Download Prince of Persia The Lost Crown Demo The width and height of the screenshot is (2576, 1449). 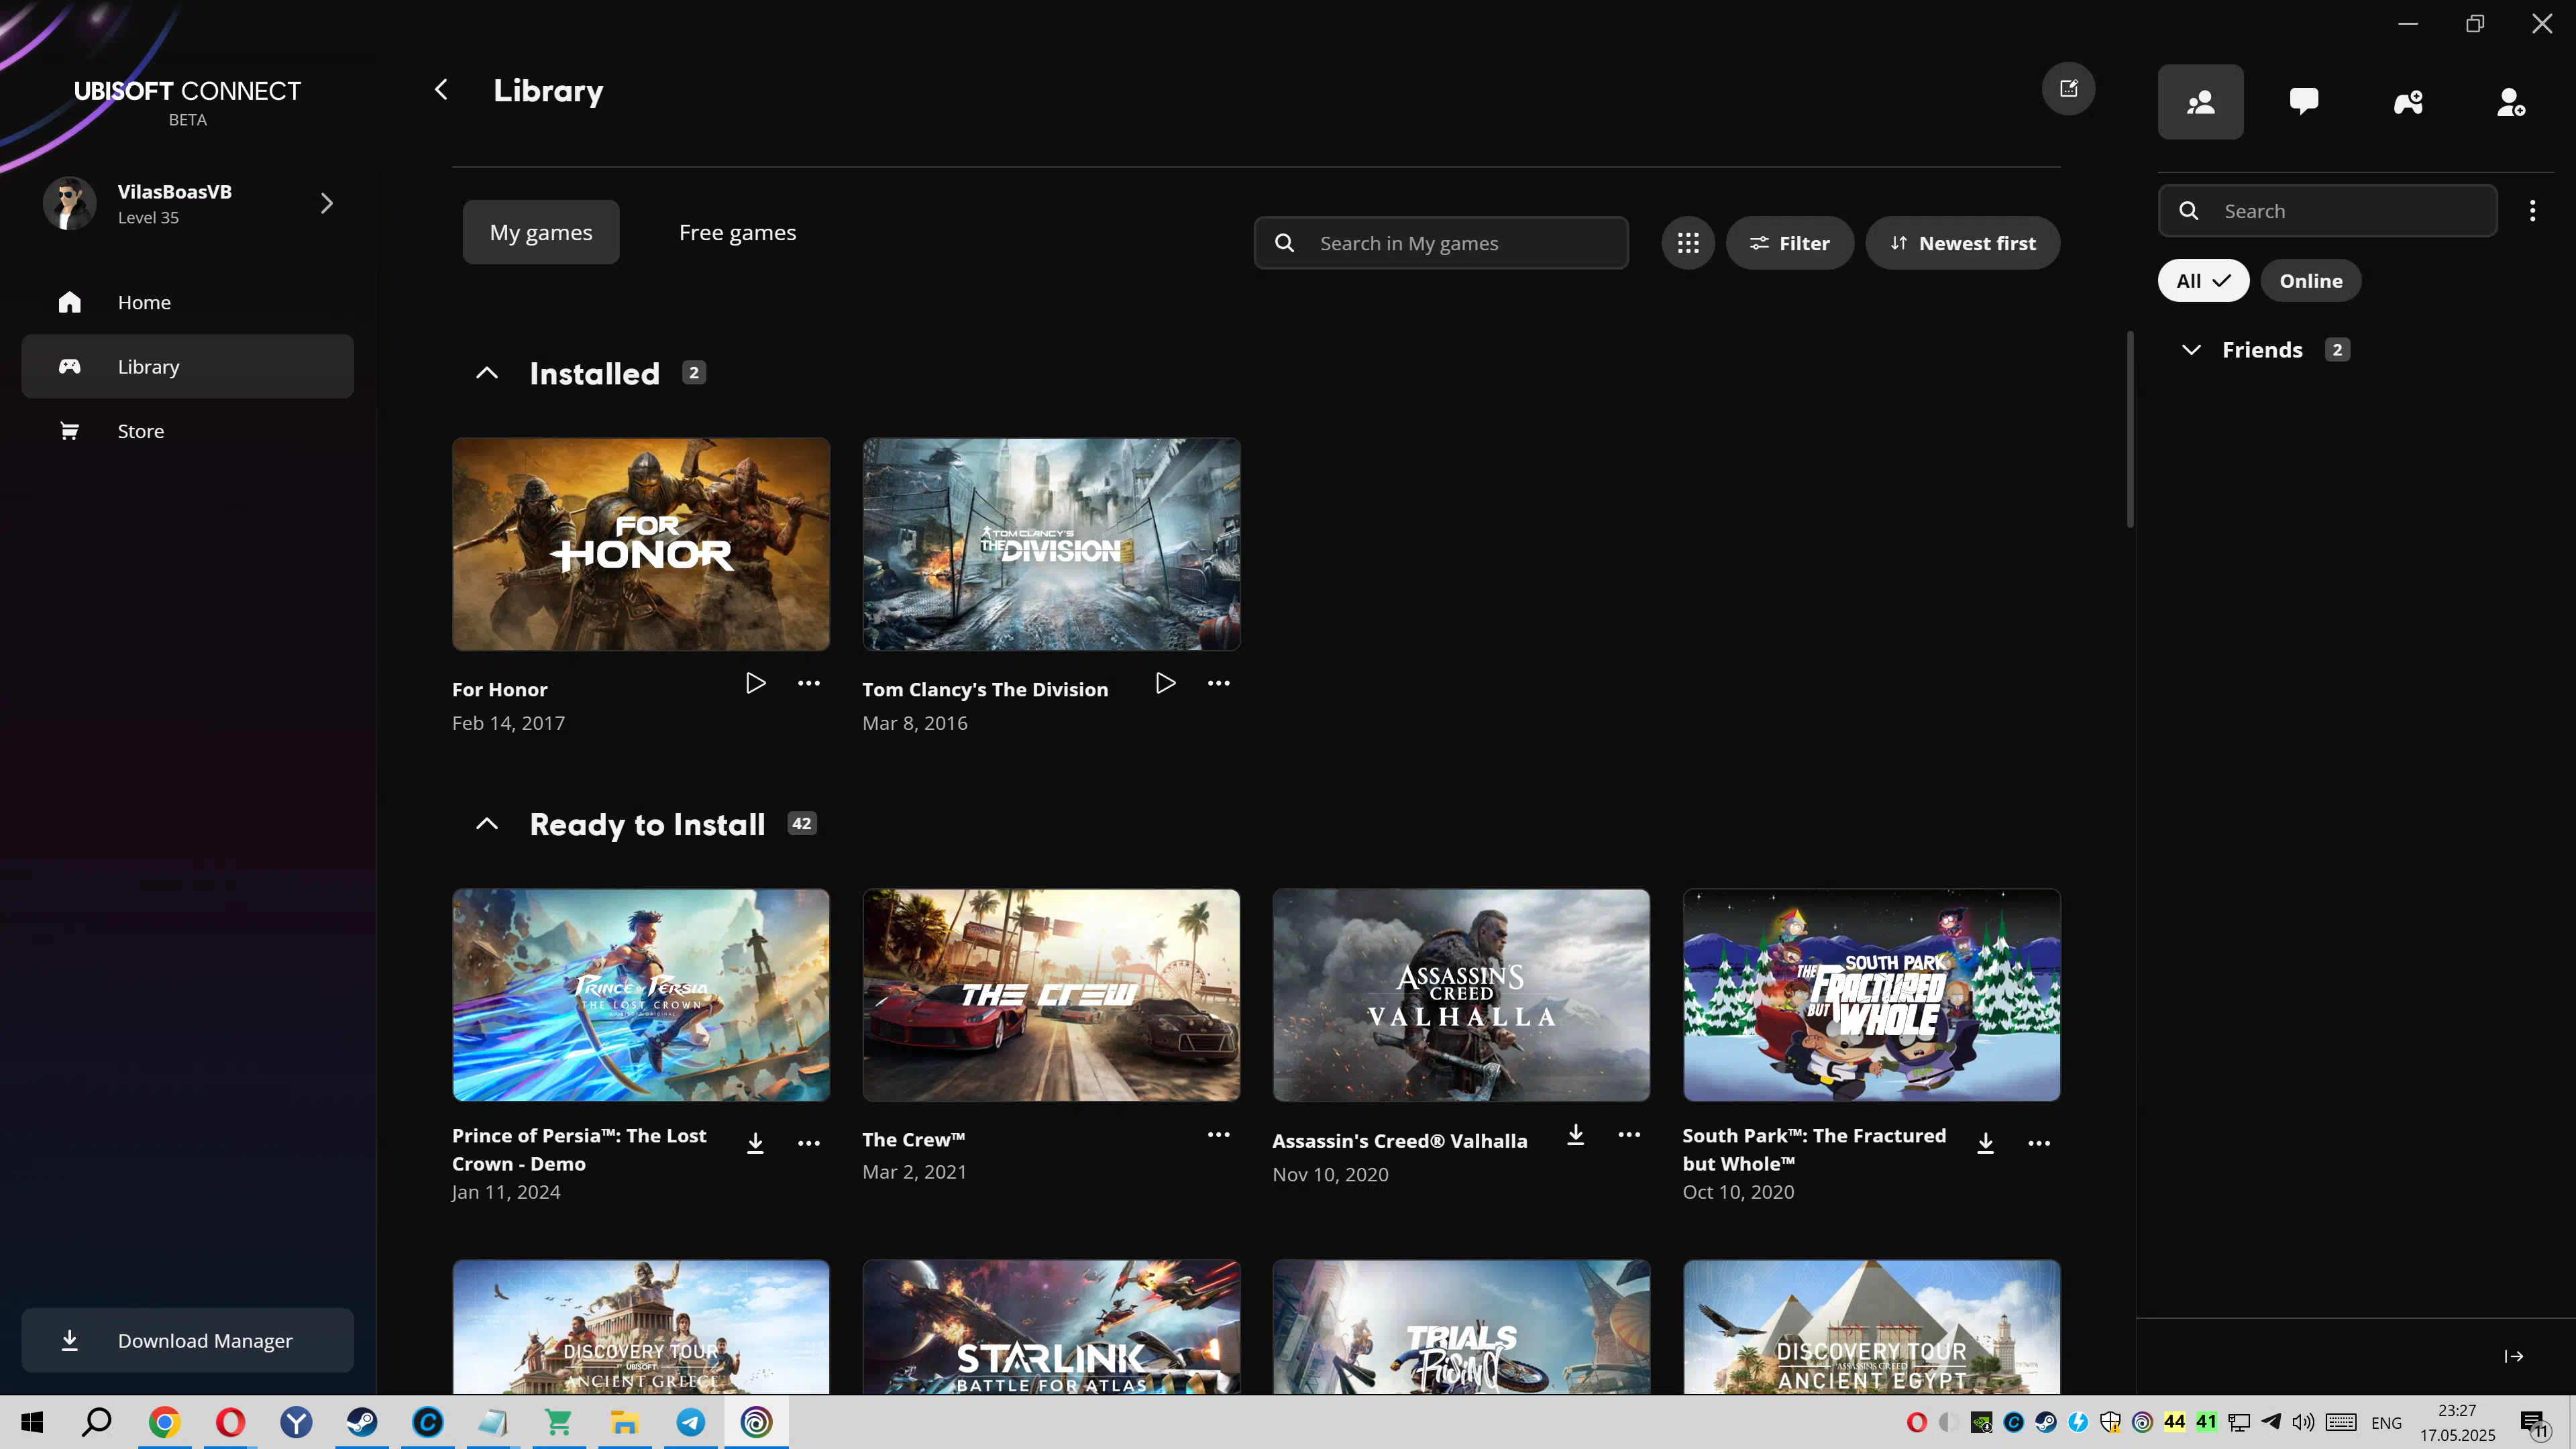click(755, 1143)
